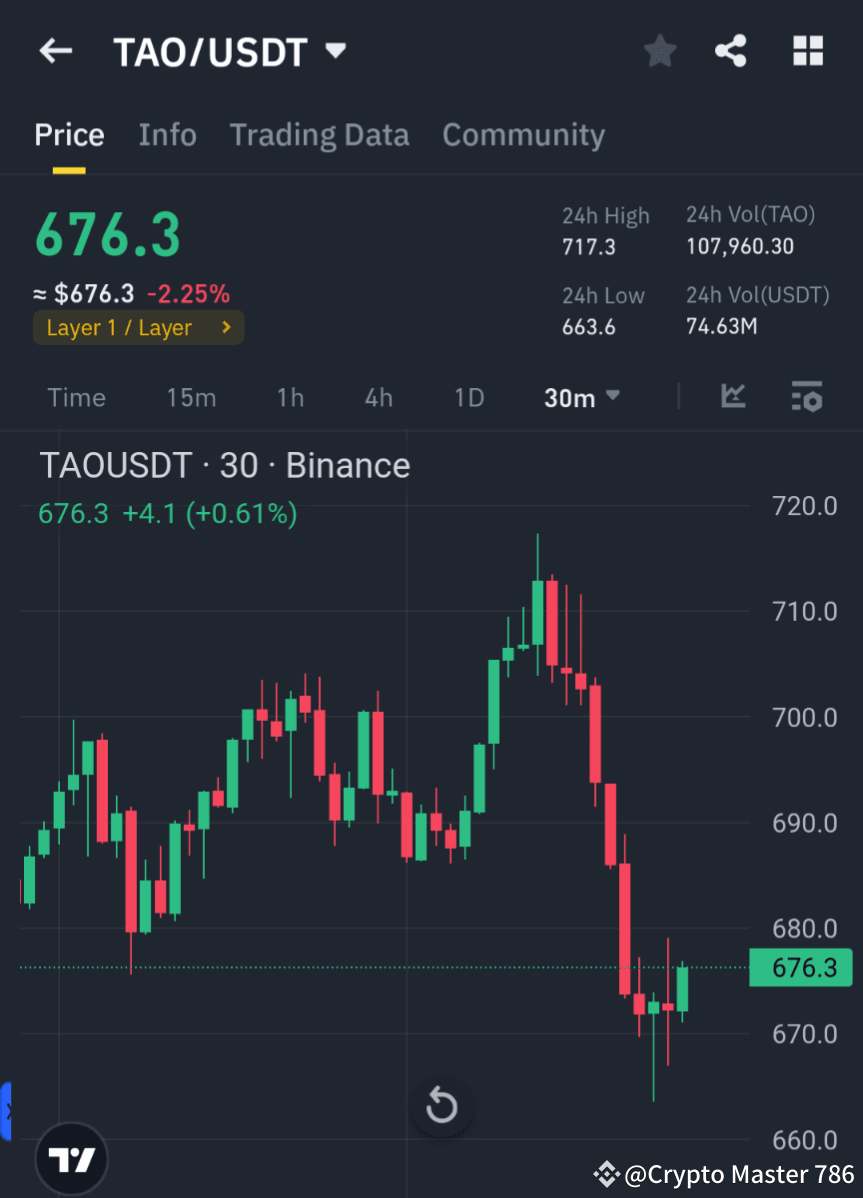Tap the 720.0 price axis label
Screen dimensions: 863x1198
tap(805, 506)
